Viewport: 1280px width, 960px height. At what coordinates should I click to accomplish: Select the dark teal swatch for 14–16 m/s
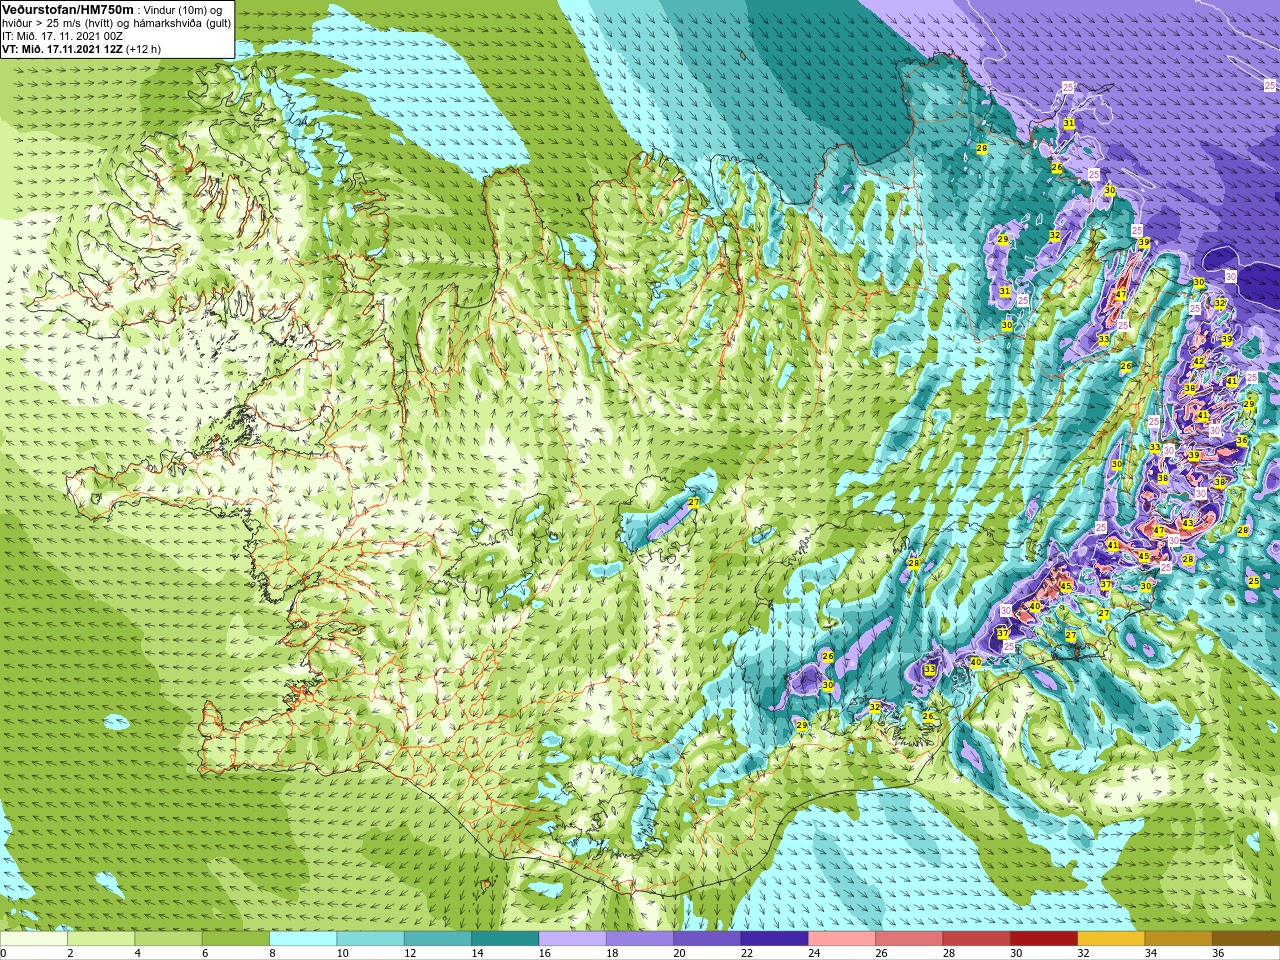pos(505,939)
